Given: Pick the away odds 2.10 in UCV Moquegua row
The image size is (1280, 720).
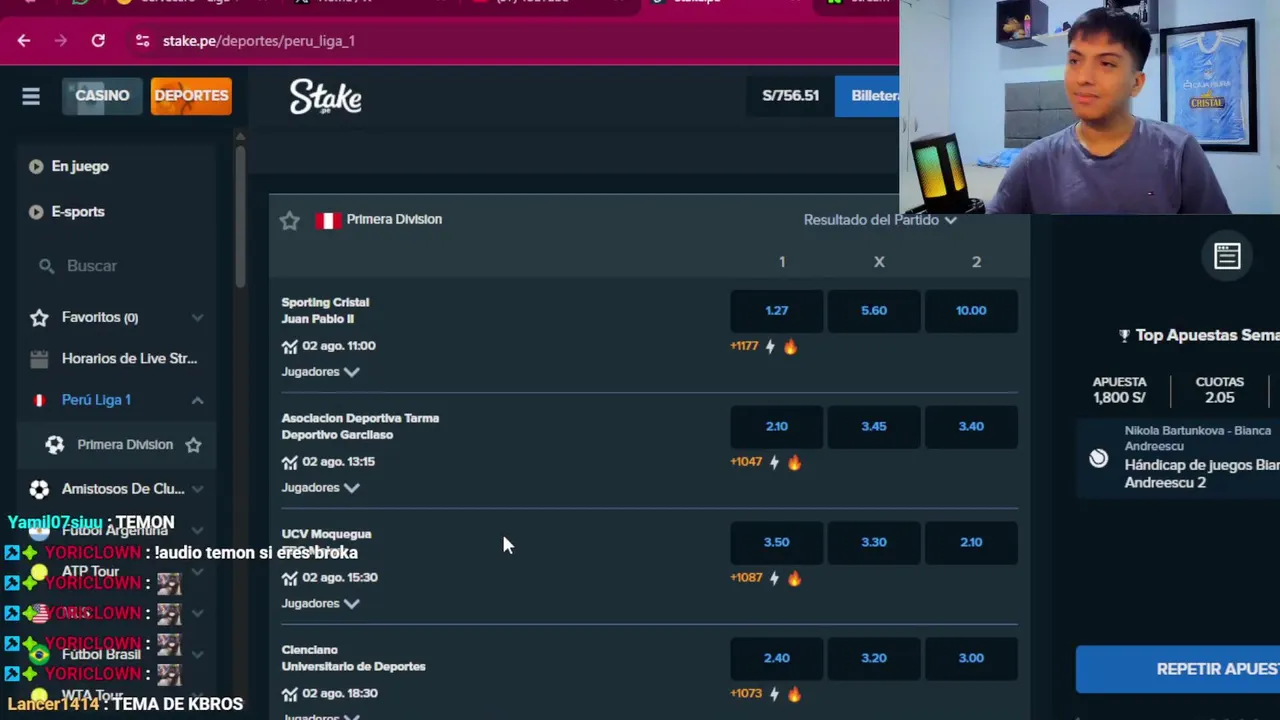Looking at the screenshot, I should pos(971,543).
